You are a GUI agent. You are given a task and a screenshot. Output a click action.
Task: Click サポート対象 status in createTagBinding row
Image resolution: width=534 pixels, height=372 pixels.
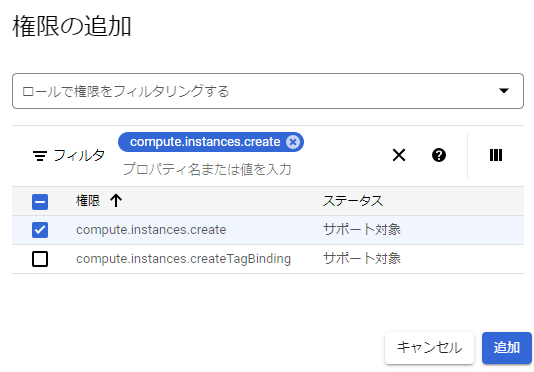pyautogui.click(x=362, y=258)
